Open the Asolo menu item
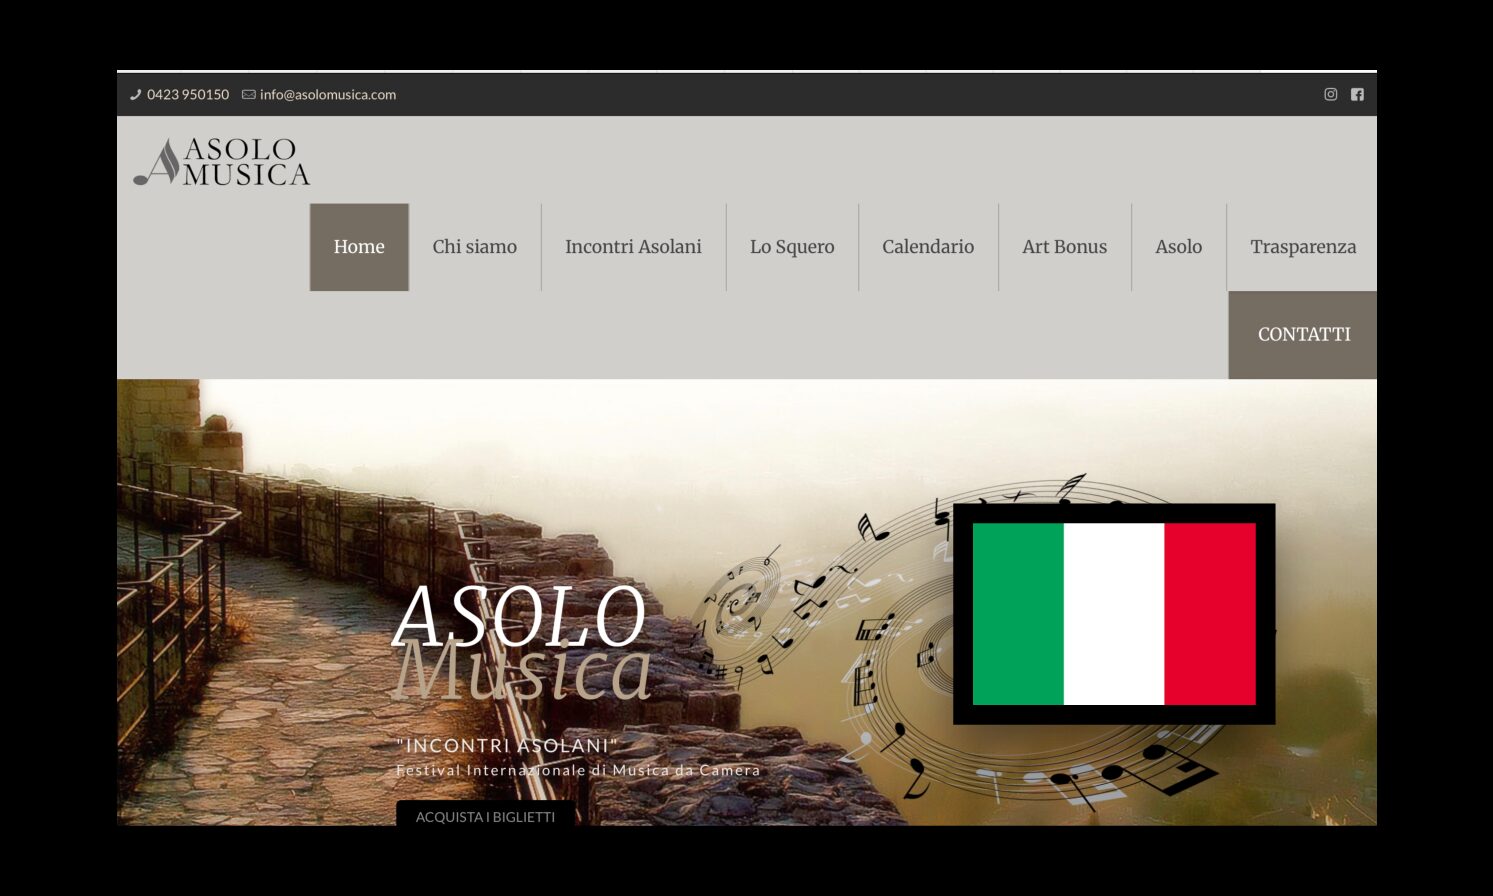Screen dimensions: 1493x896 pos(1178,247)
